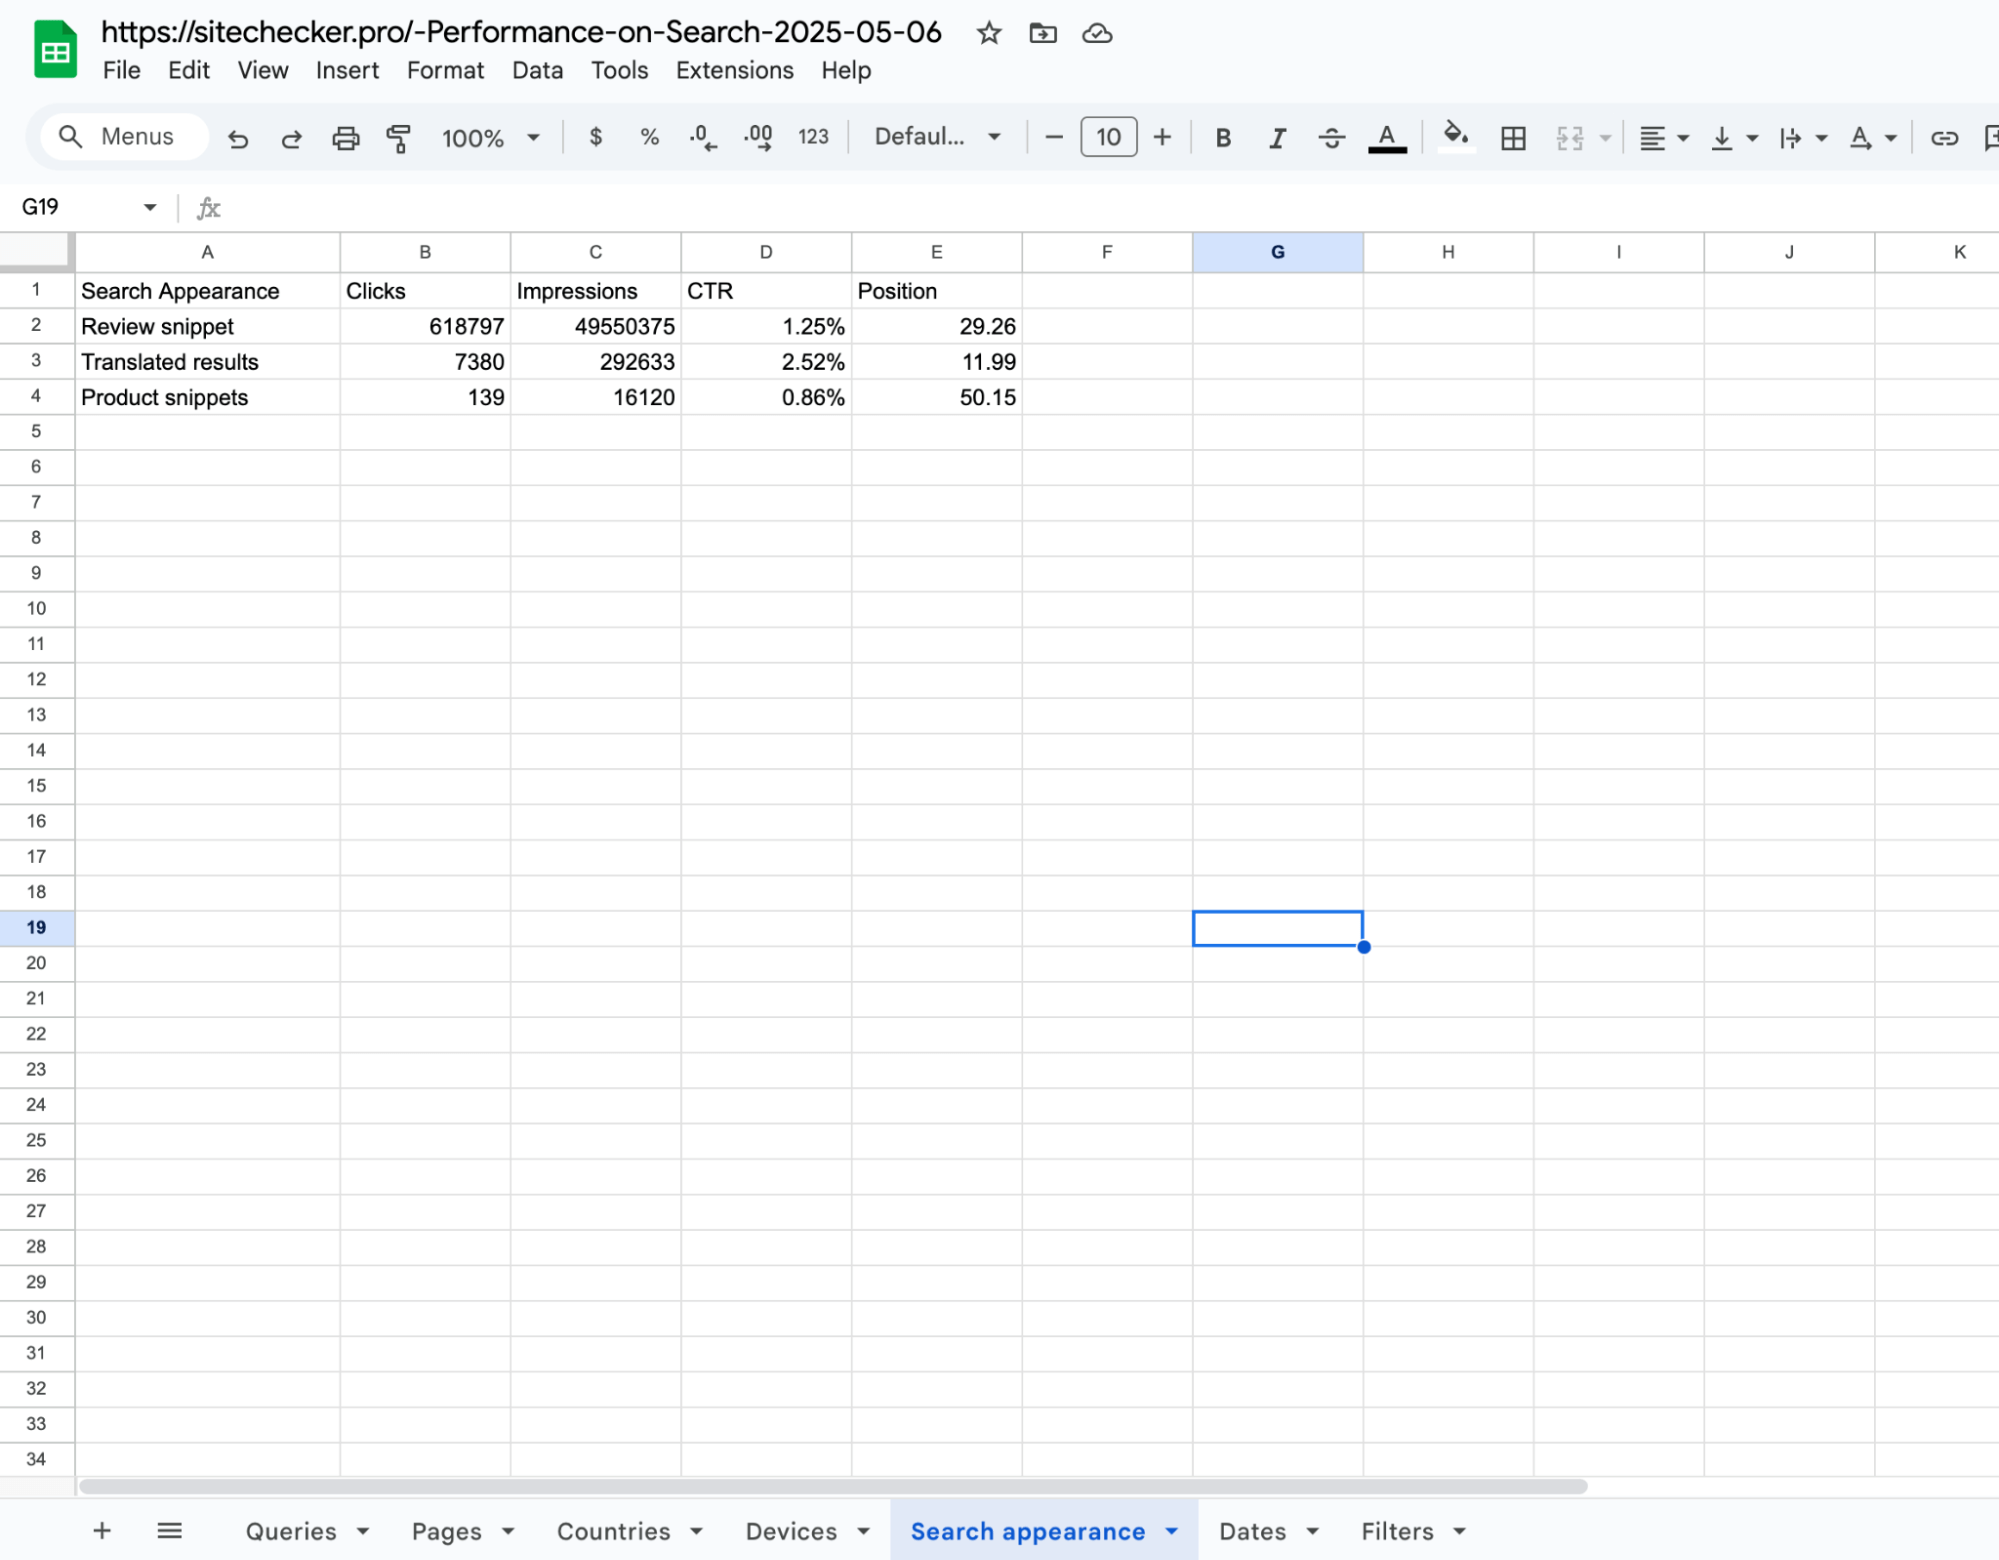This screenshot has height=1560, width=1999.
Task: Show all sheets list
Action: click(170, 1530)
